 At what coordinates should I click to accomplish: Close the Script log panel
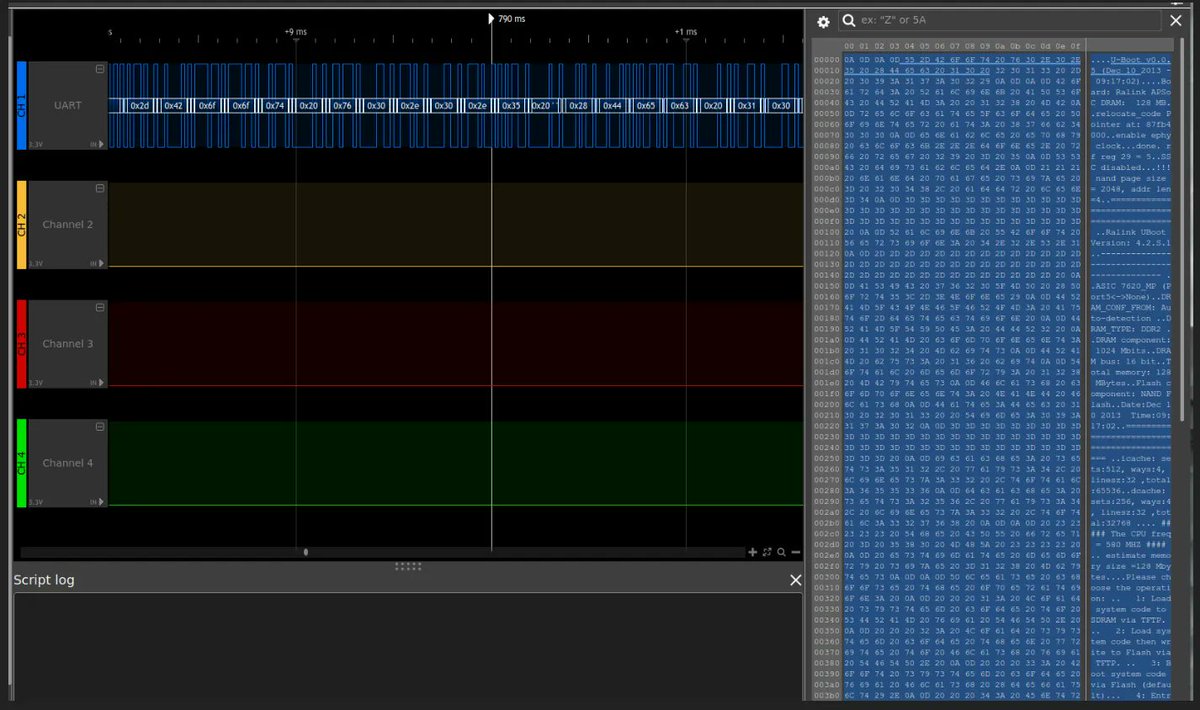tap(795, 580)
